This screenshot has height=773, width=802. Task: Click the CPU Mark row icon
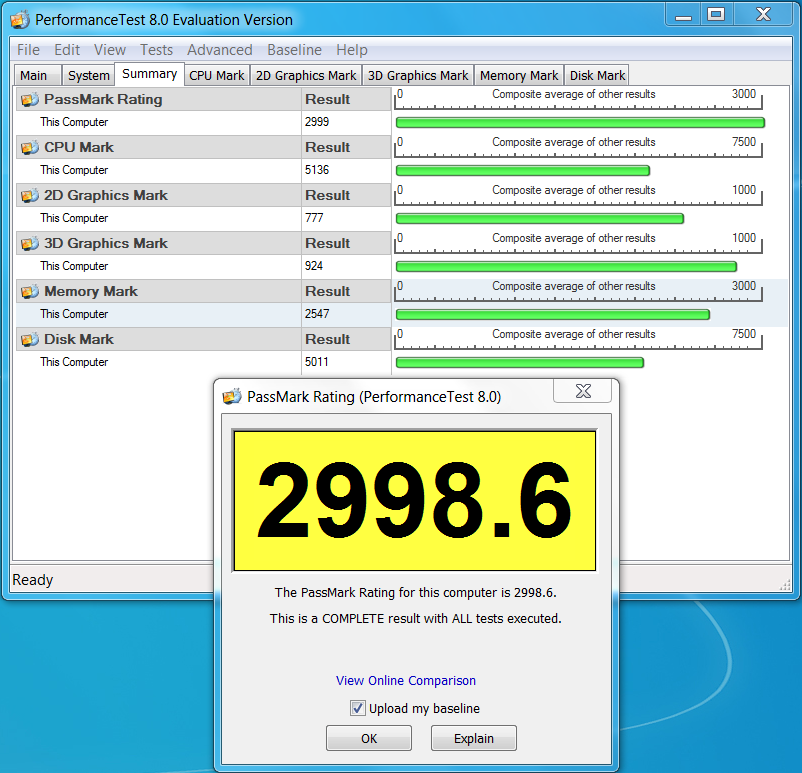pos(30,147)
